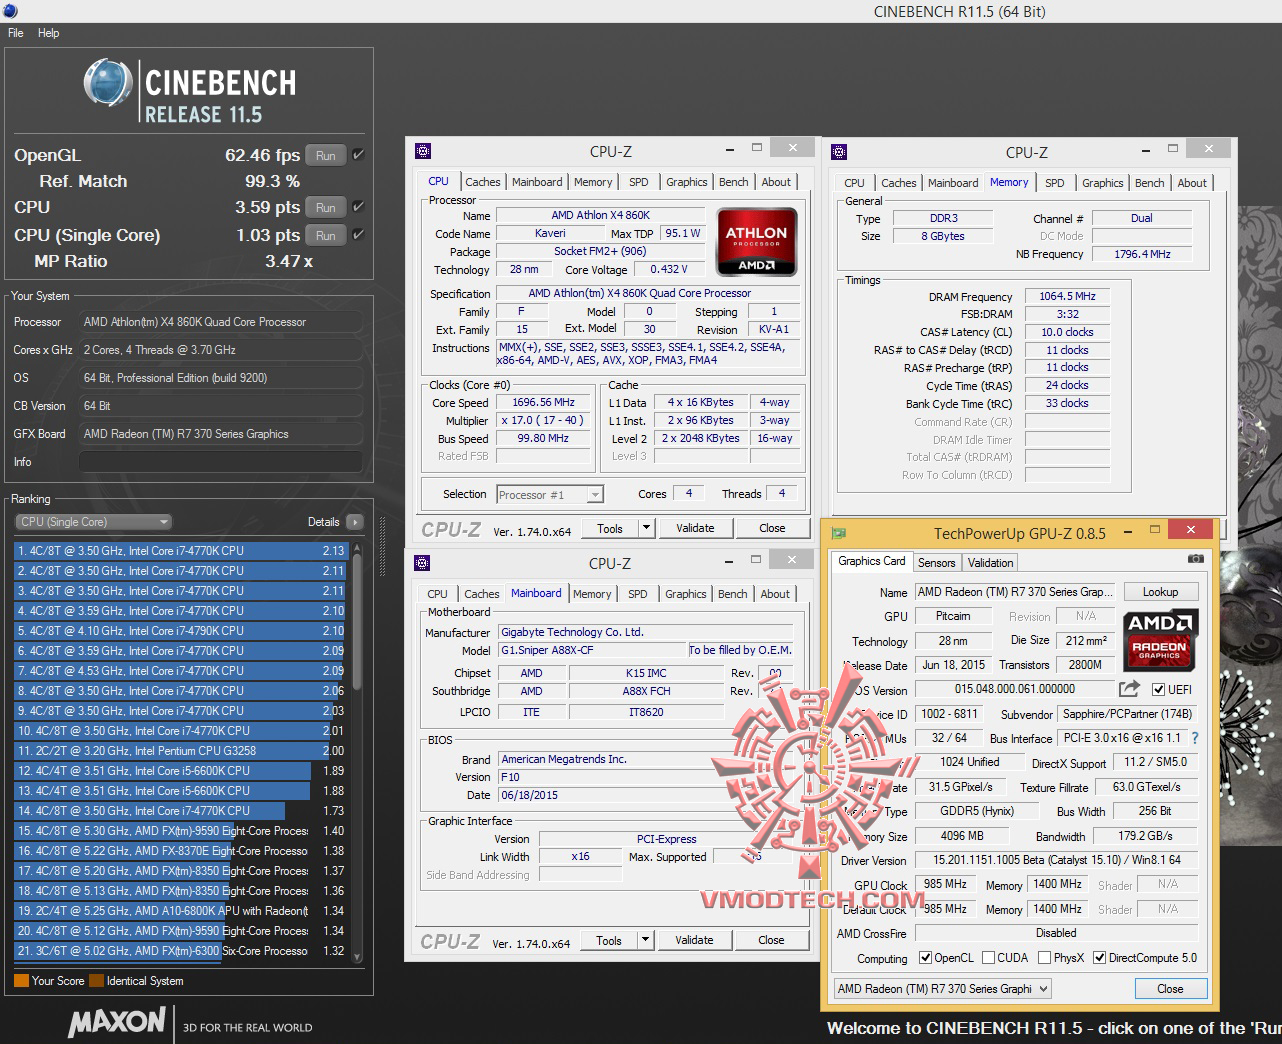Click the GPU-Z Driver Version field
The image size is (1282, 1044).
click(1057, 860)
